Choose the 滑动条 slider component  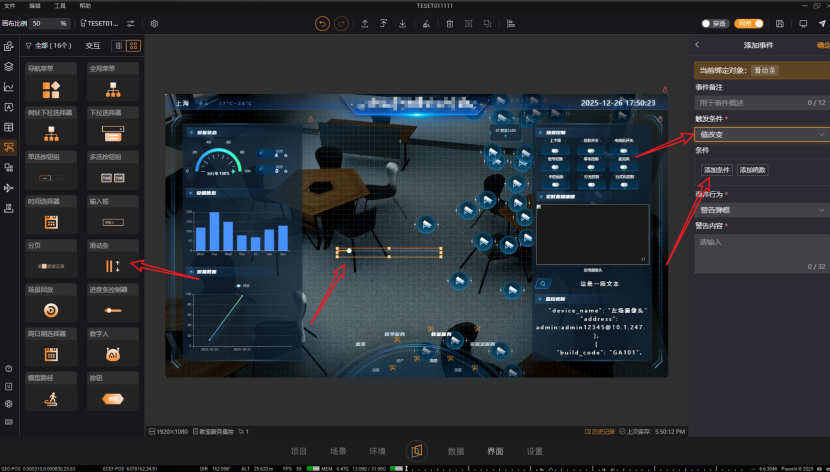point(113,259)
